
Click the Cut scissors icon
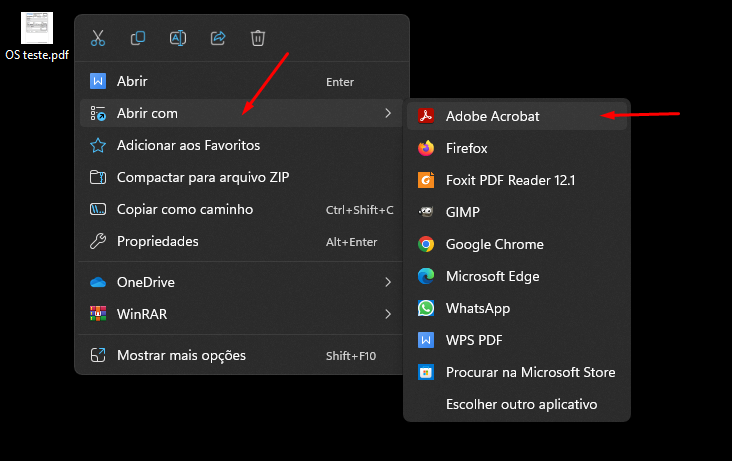click(x=98, y=38)
